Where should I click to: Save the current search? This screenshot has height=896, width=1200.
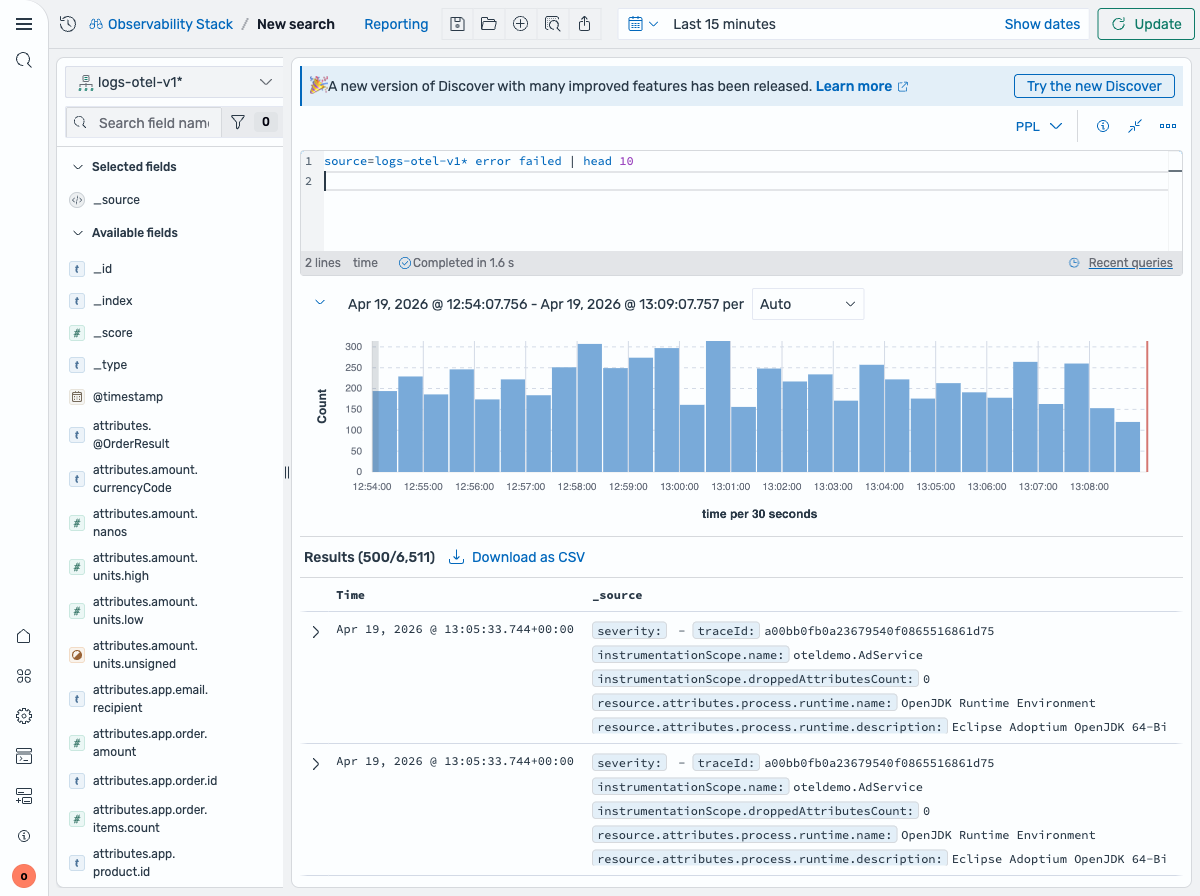click(x=457, y=23)
